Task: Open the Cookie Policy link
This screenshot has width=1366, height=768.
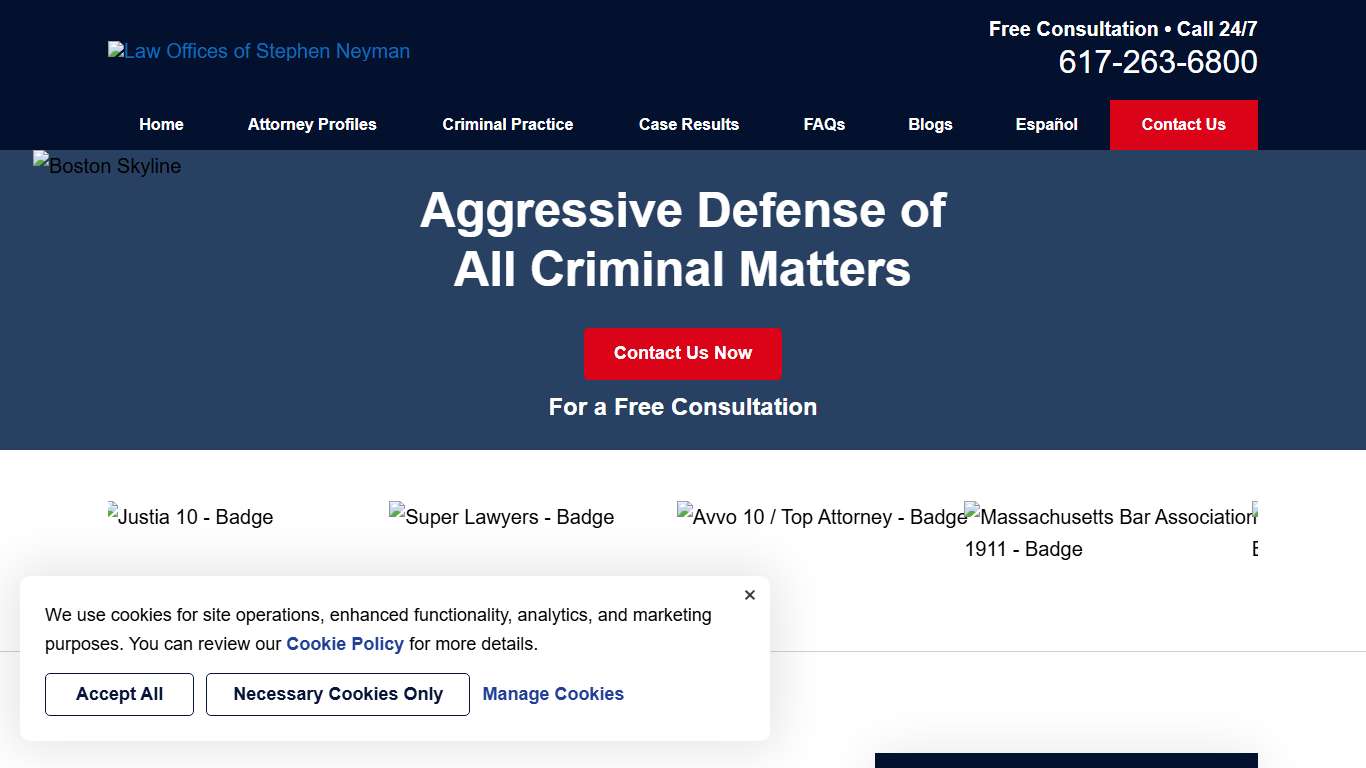Action: [x=345, y=644]
